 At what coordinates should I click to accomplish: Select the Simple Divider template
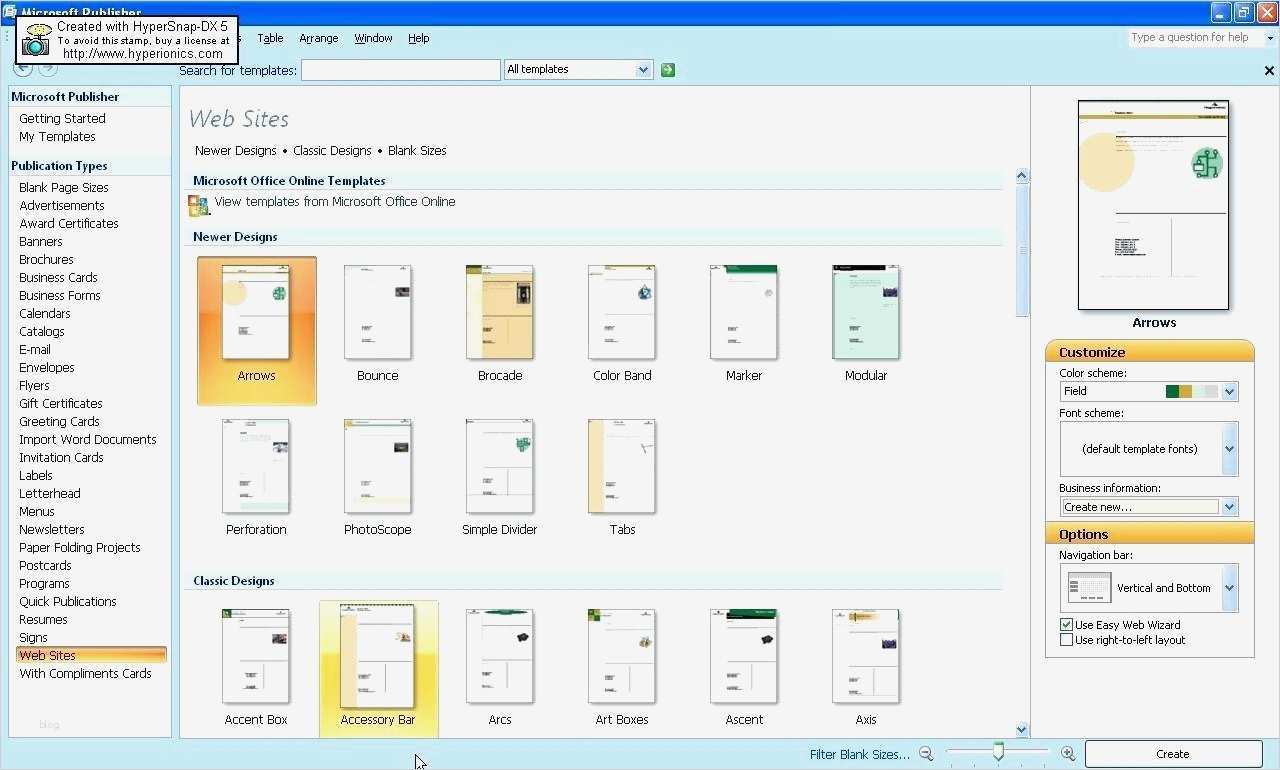coord(500,478)
